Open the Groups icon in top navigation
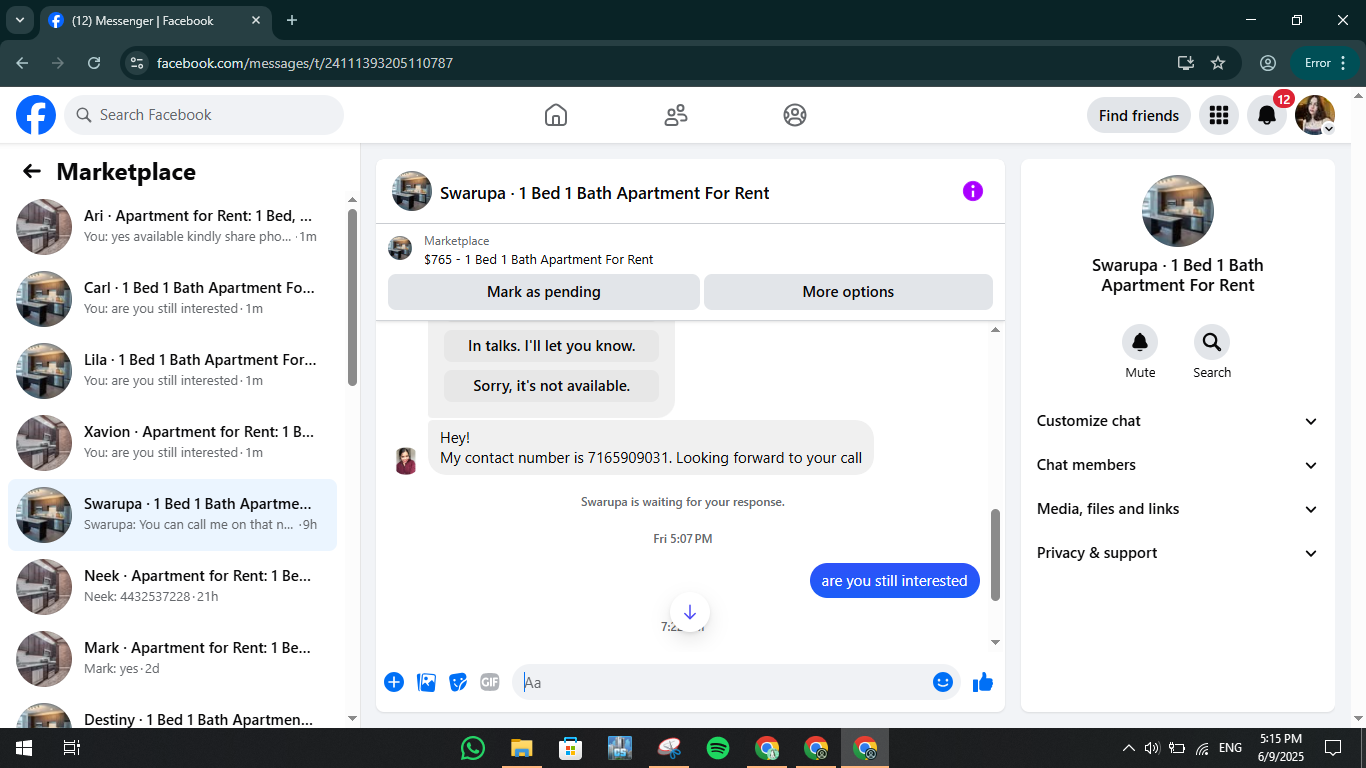 [795, 115]
